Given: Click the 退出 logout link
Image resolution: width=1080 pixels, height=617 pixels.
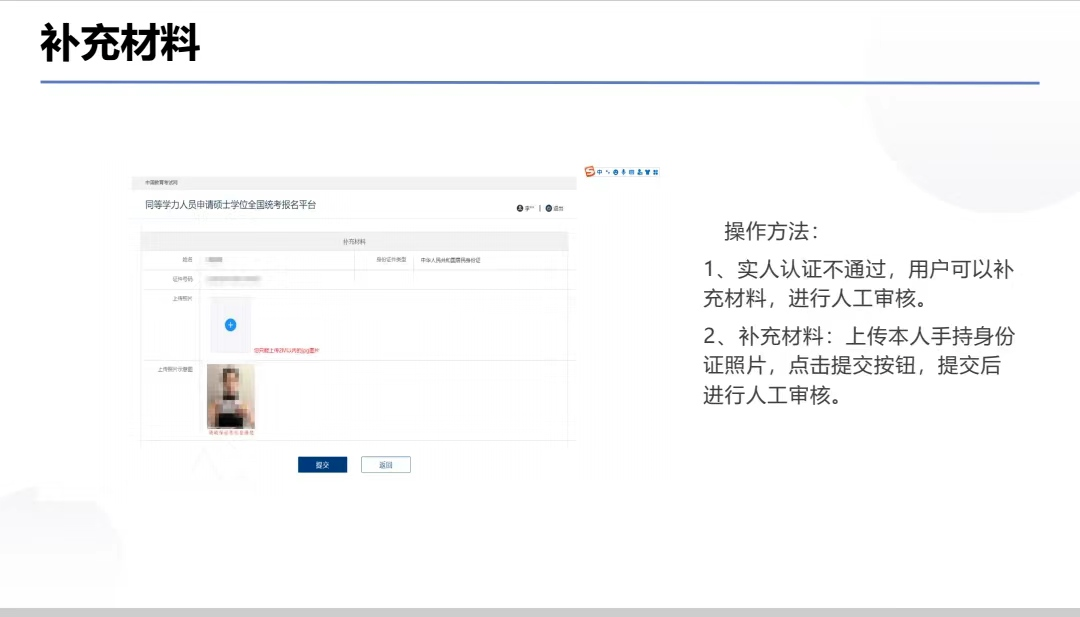Looking at the screenshot, I should tap(557, 208).
